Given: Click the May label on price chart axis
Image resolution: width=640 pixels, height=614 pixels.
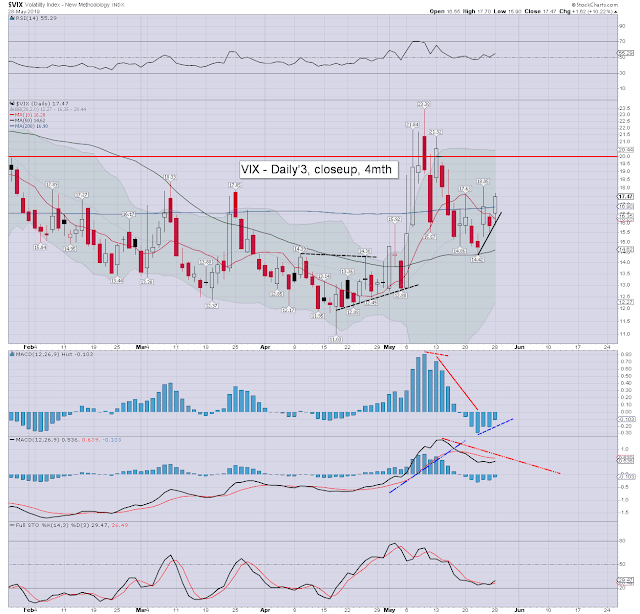Looking at the screenshot, I should click(x=389, y=347).
